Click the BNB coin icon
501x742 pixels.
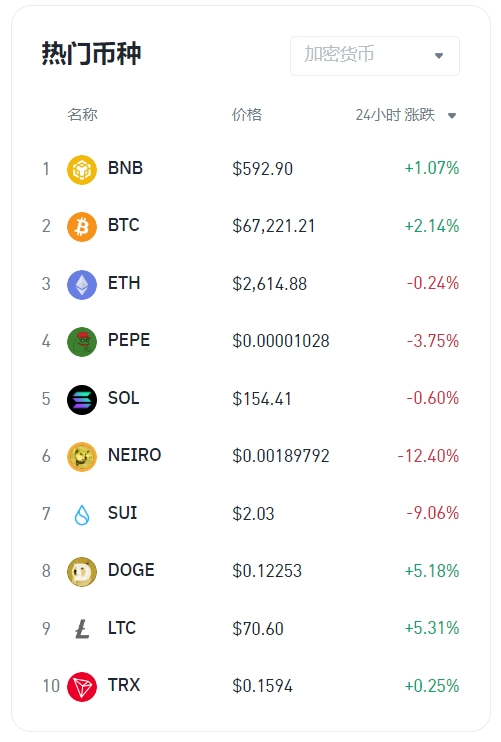[82, 169]
